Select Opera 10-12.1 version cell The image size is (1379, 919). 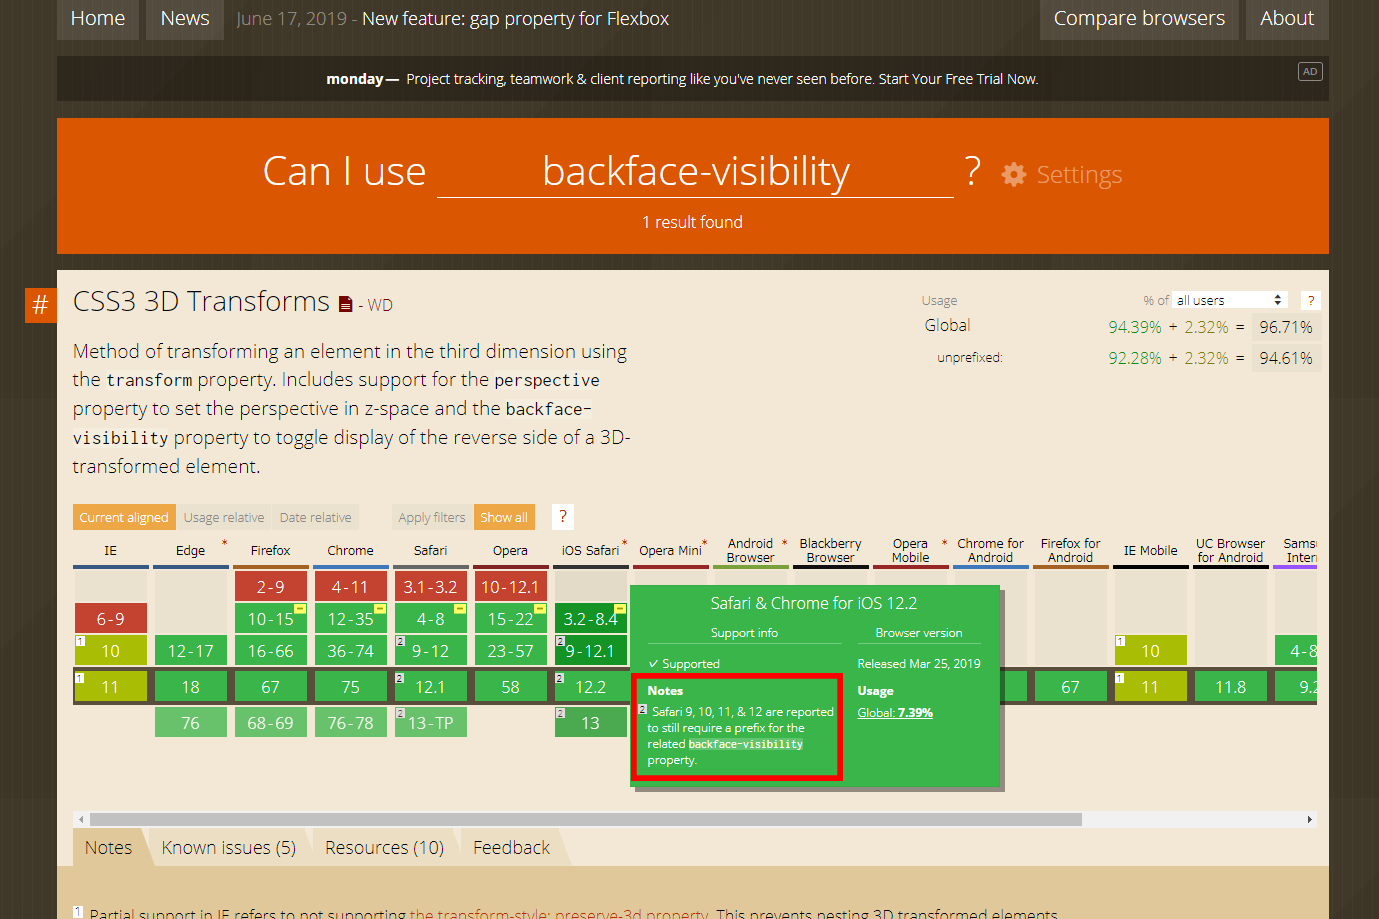[x=511, y=587]
